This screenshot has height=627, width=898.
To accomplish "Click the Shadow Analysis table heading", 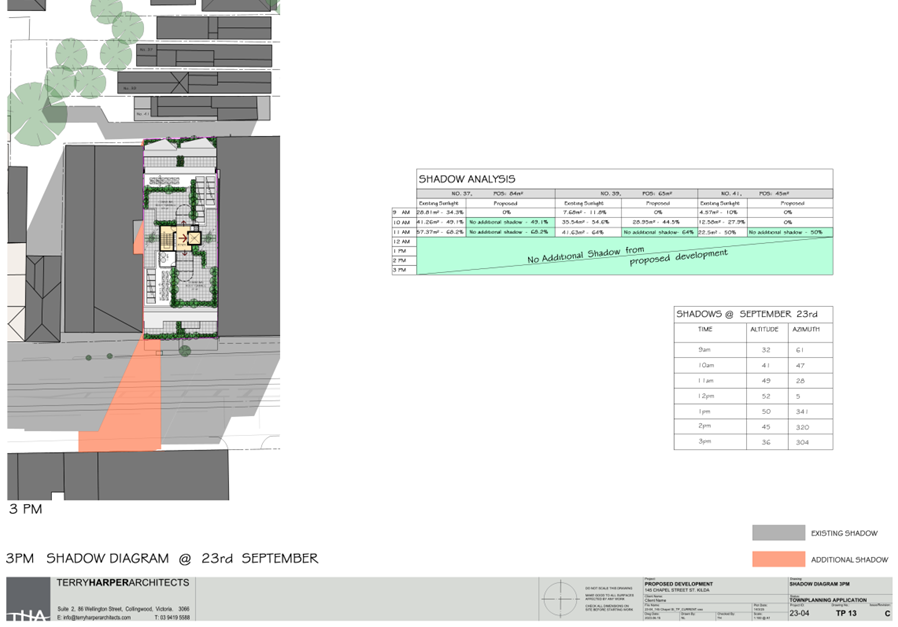I will [x=467, y=178].
